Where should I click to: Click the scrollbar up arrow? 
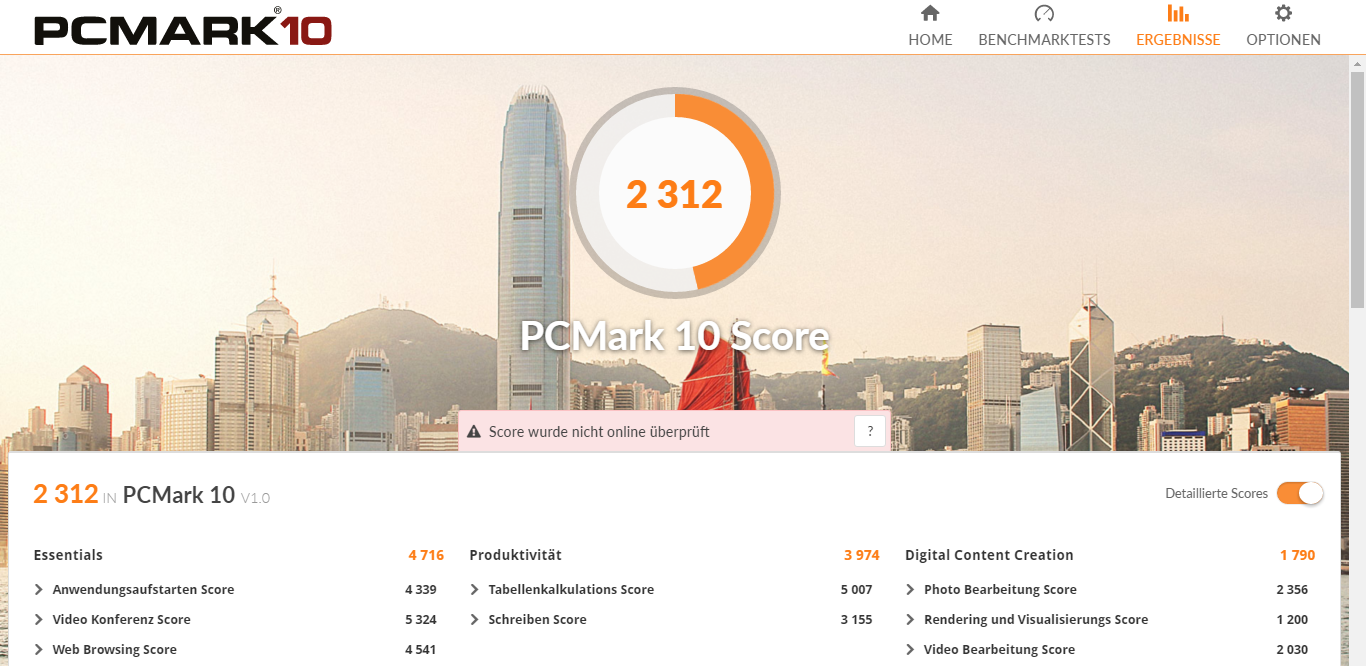click(1357, 63)
